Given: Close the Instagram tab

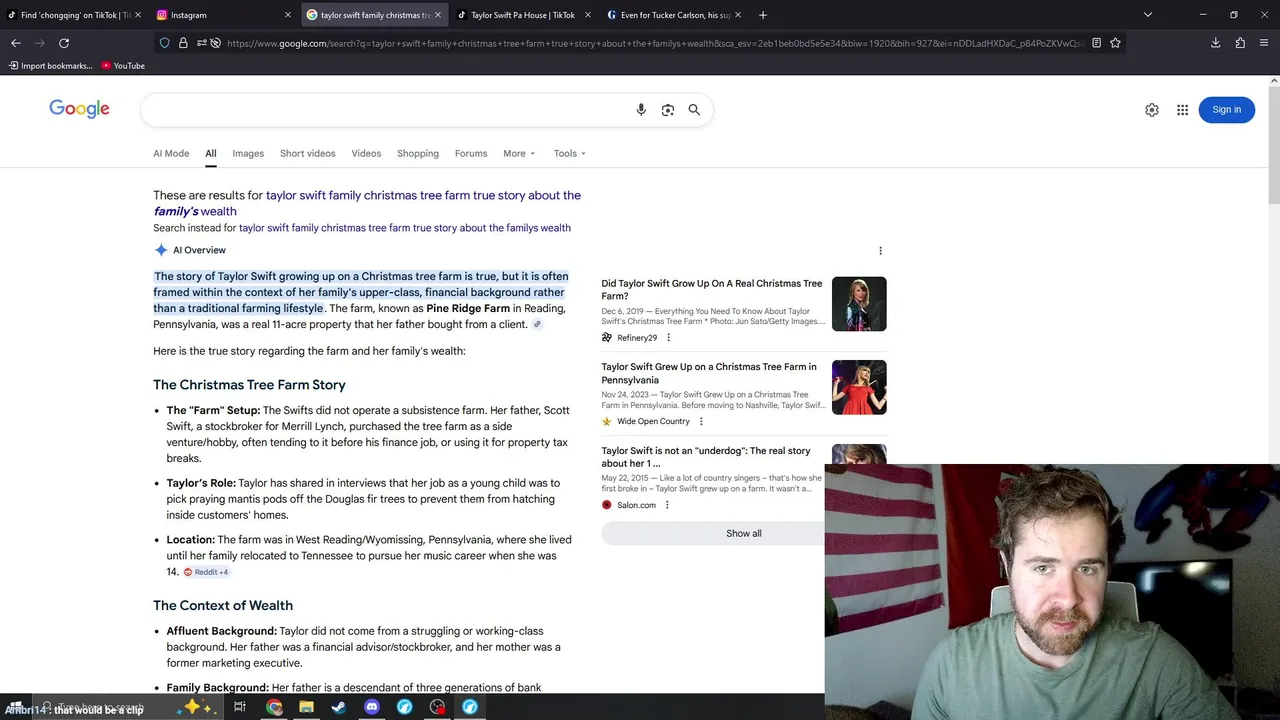Looking at the screenshot, I should point(288,15).
